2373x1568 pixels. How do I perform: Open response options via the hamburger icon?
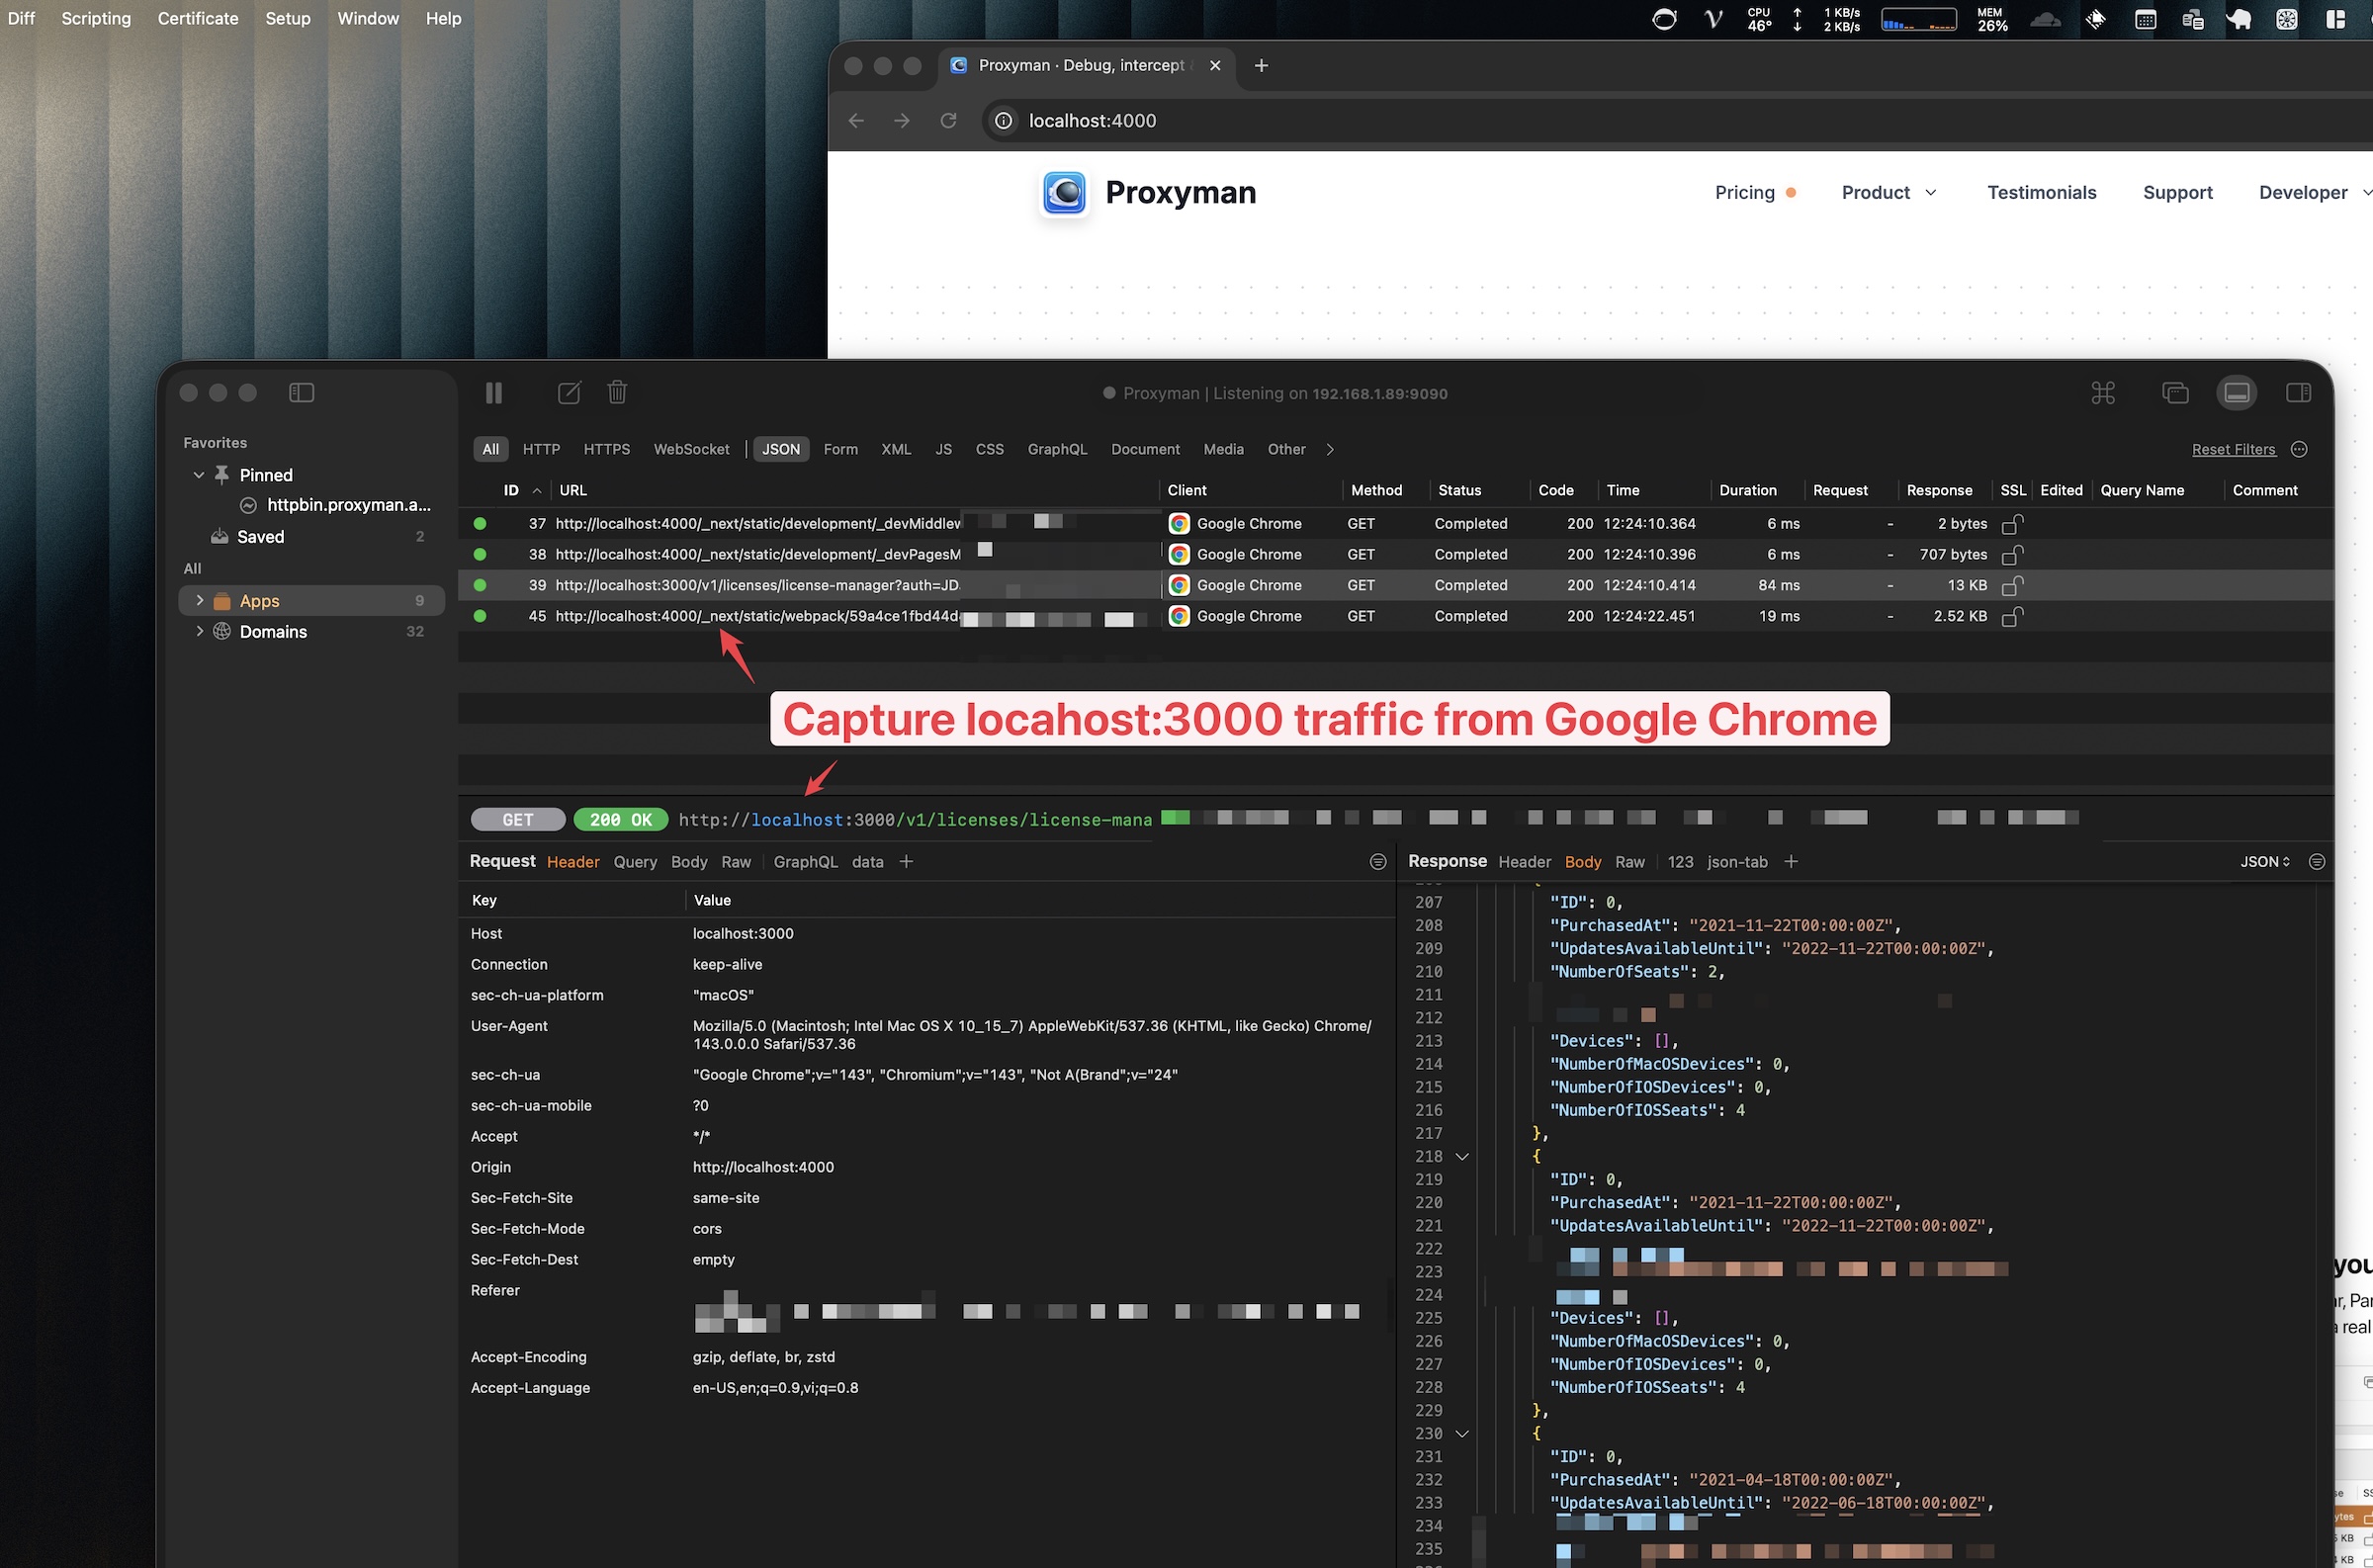click(x=2318, y=861)
